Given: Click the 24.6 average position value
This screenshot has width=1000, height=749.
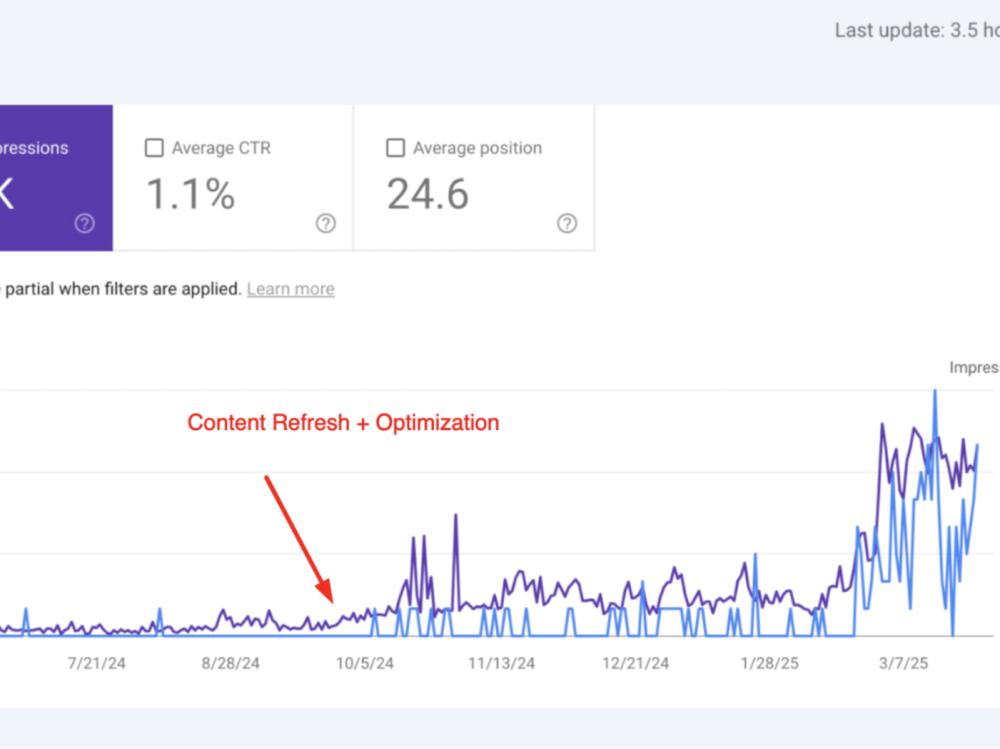Looking at the screenshot, I should [x=428, y=194].
